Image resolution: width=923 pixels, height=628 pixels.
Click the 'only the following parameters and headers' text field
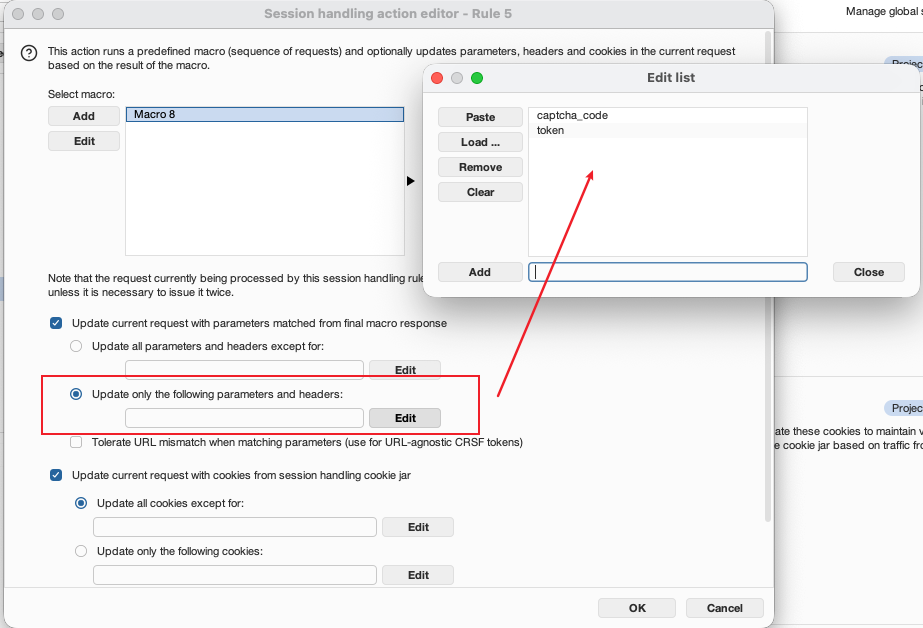pyautogui.click(x=244, y=418)
